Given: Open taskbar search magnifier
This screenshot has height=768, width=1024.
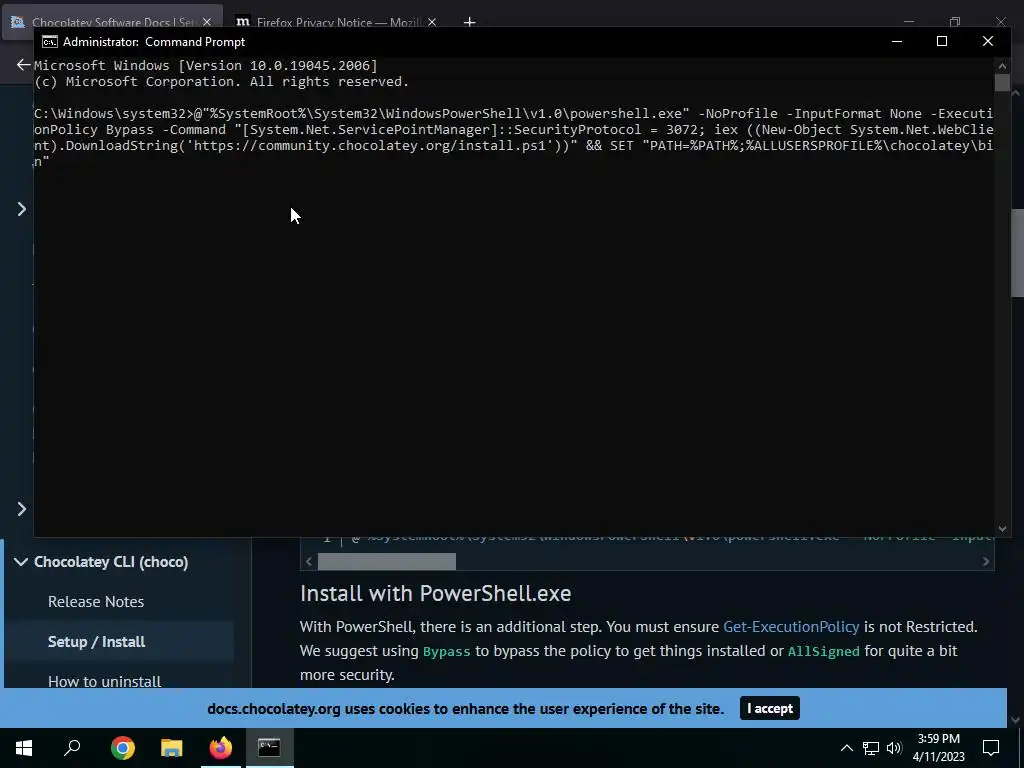Looking at the screenshot, I should click(72, 748).
